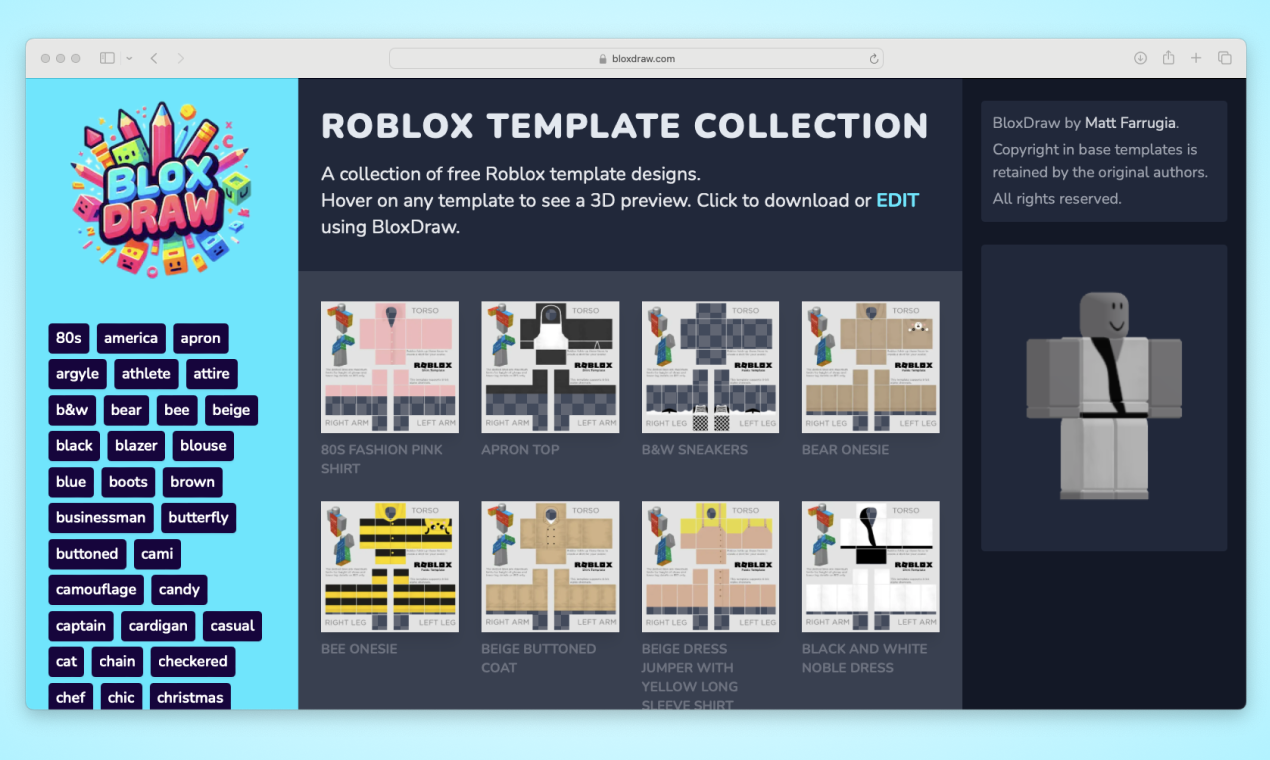This screenshot has height=760, width=1270.
Task: Choose the cardigan tag
Action: 158,626
